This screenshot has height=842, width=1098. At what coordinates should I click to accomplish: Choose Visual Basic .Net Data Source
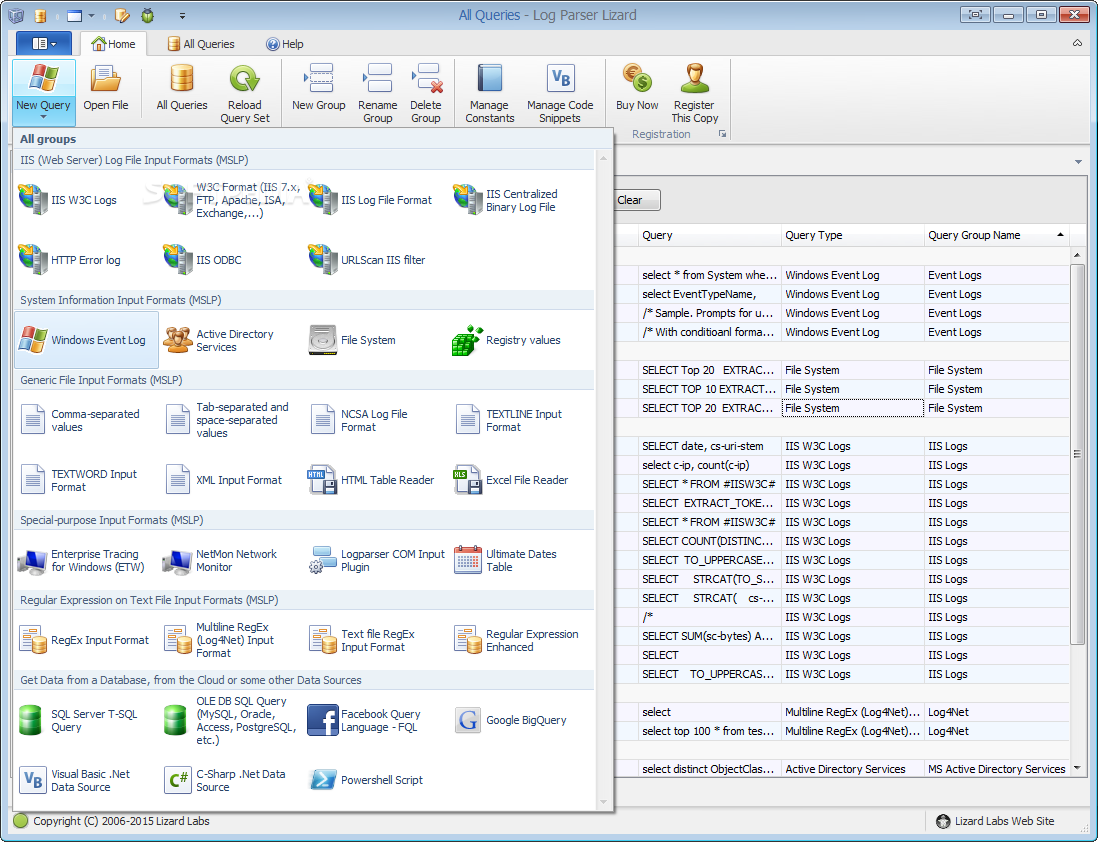(x=86, y=780)
